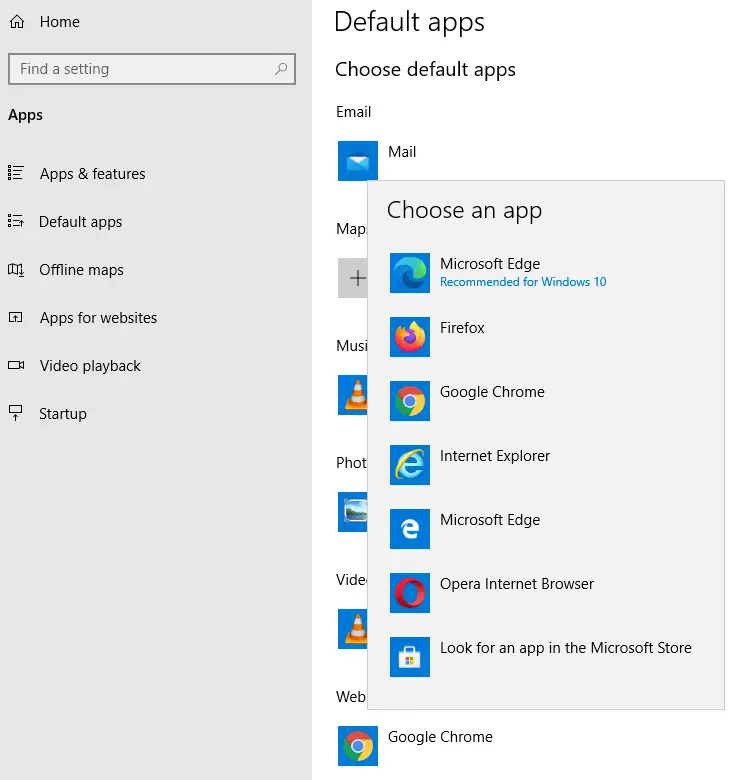Click the Video playback camera icon
The height and width of the screenshot is (780, 739).
click(16, 366)
